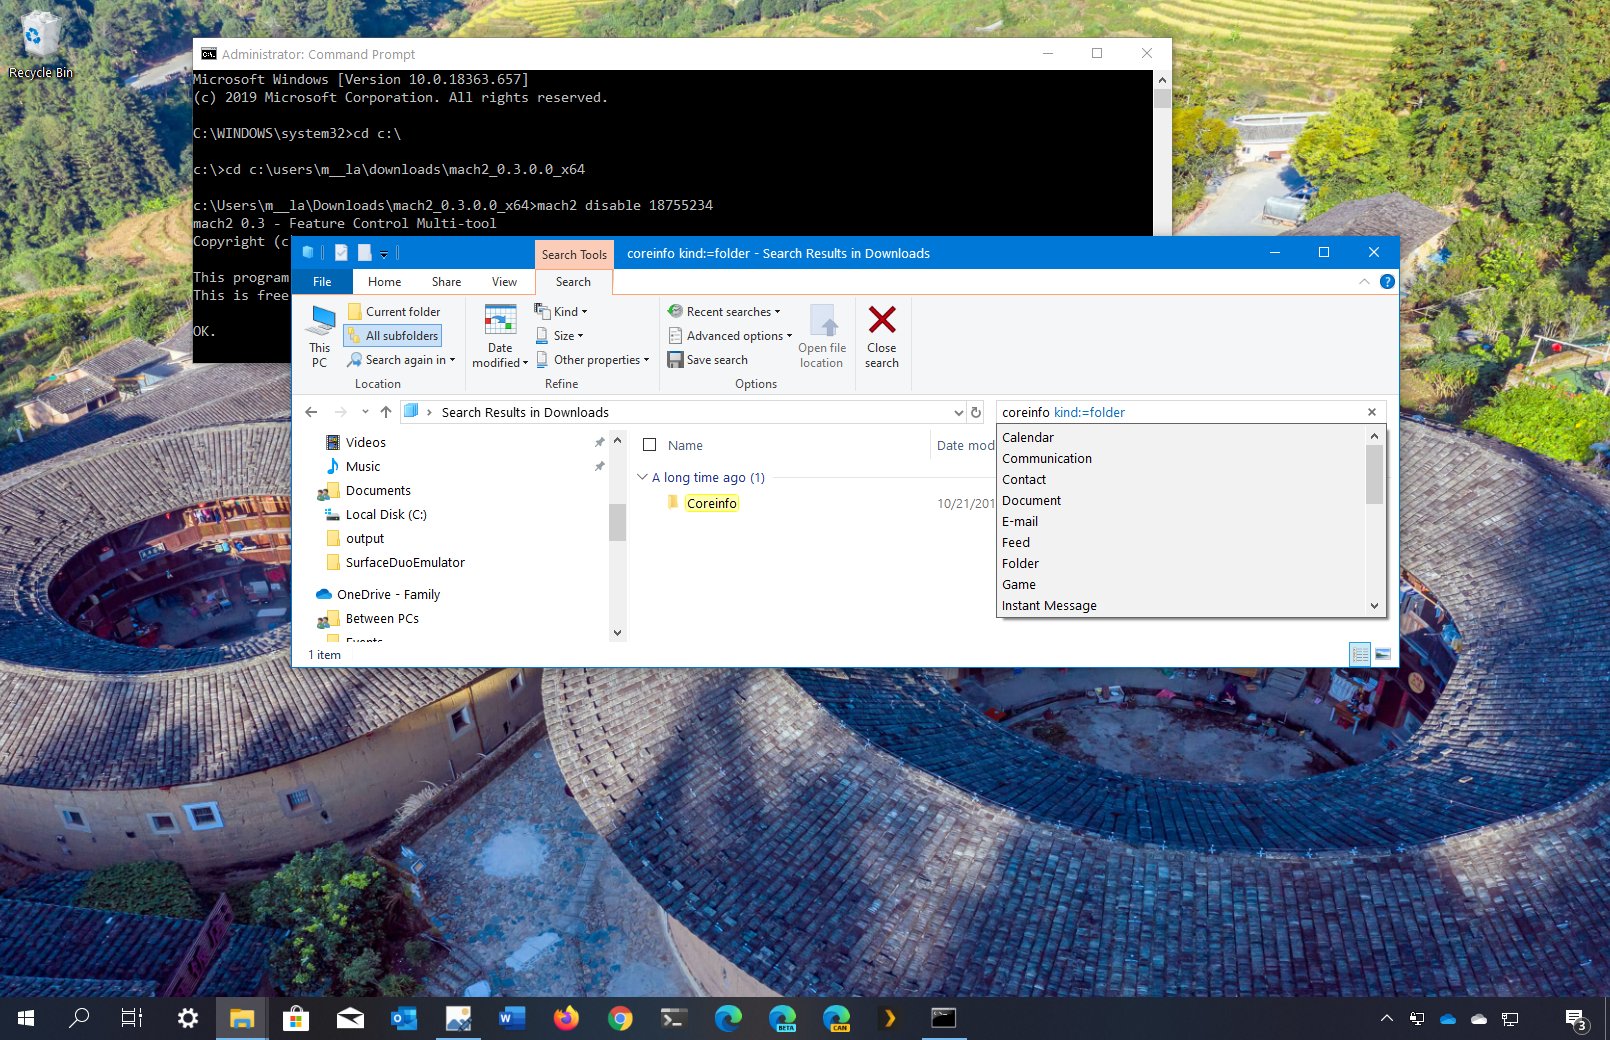Toggle the All subfolders search option

click(x=393, y=335)
